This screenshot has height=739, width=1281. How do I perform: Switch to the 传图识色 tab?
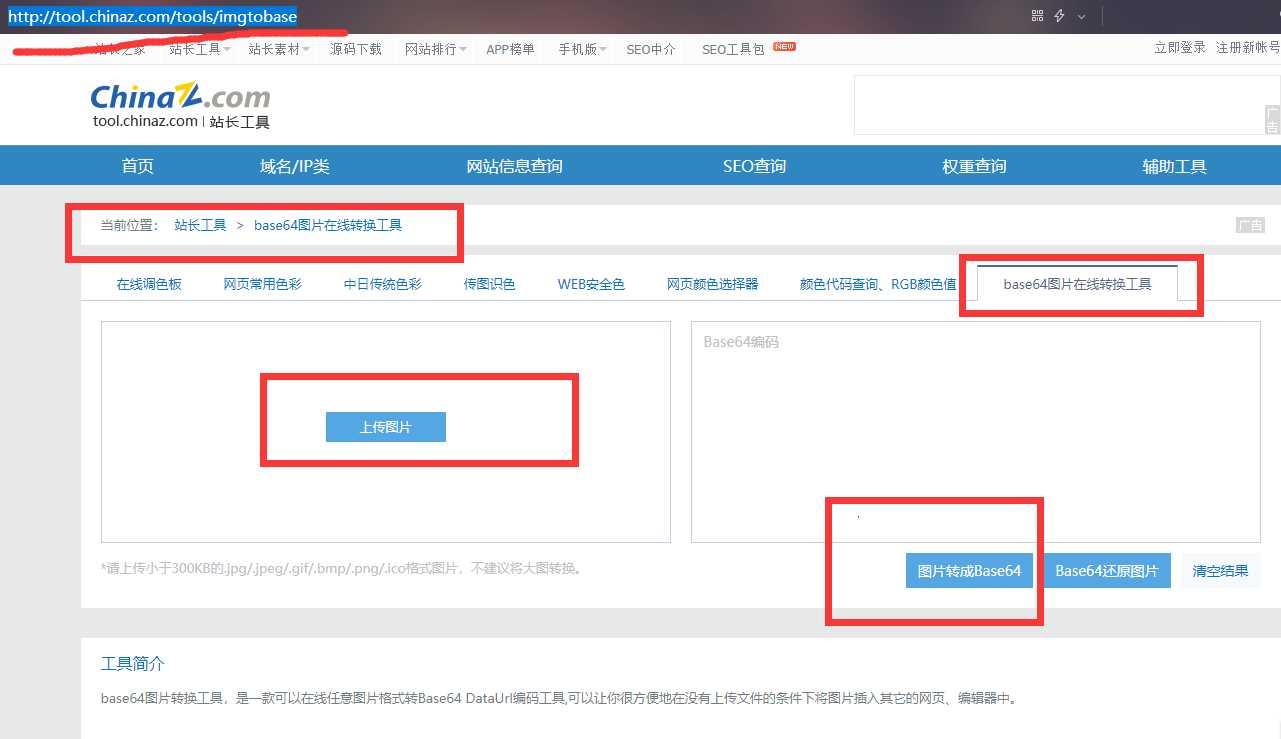(x=490, y=284)
